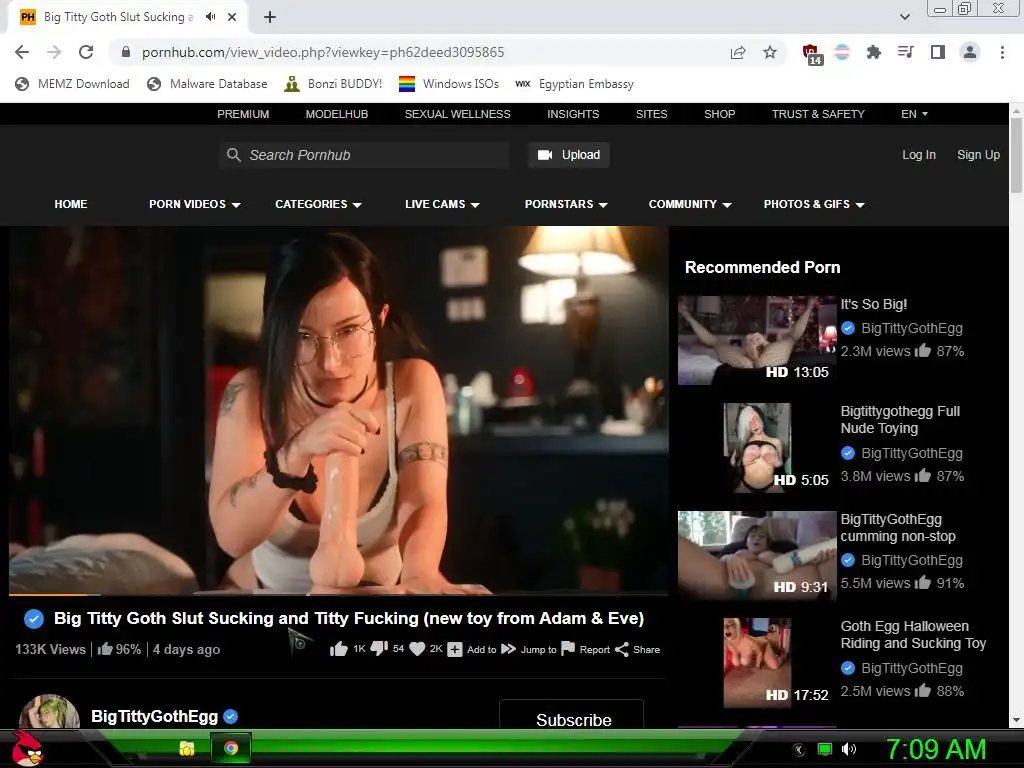The height and width of the screenshot is (768, 1024).
Task: Focus the Search field on the site
Action: click(364, 155)
